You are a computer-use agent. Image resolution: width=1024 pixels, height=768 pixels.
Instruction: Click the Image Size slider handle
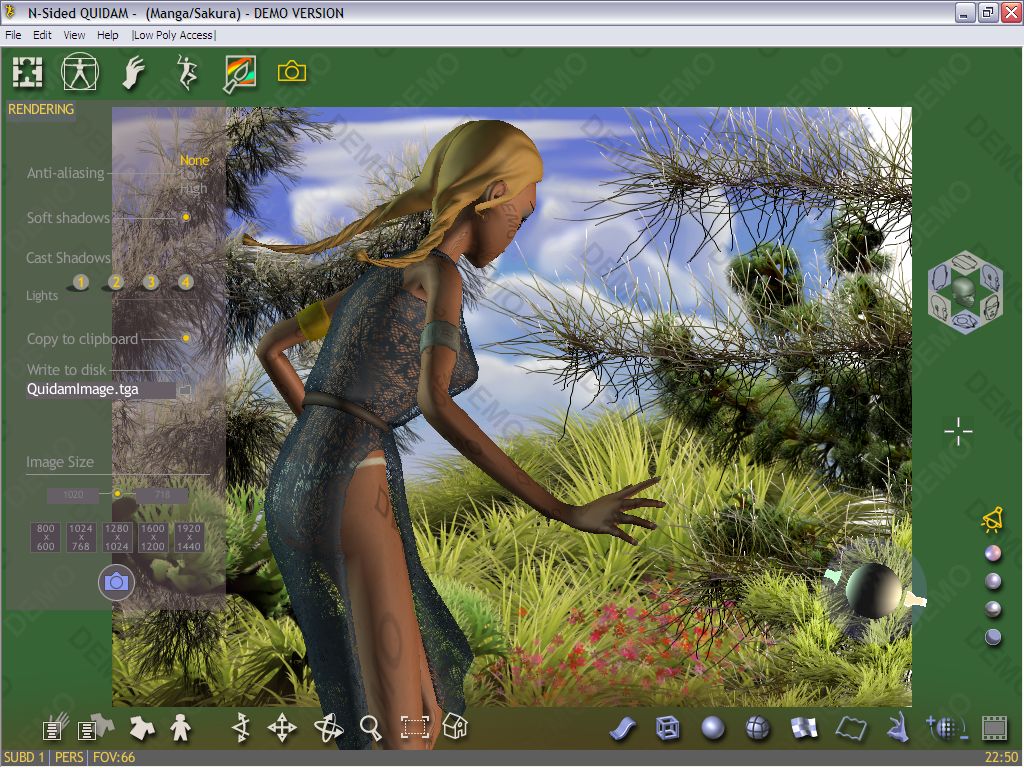117,493
